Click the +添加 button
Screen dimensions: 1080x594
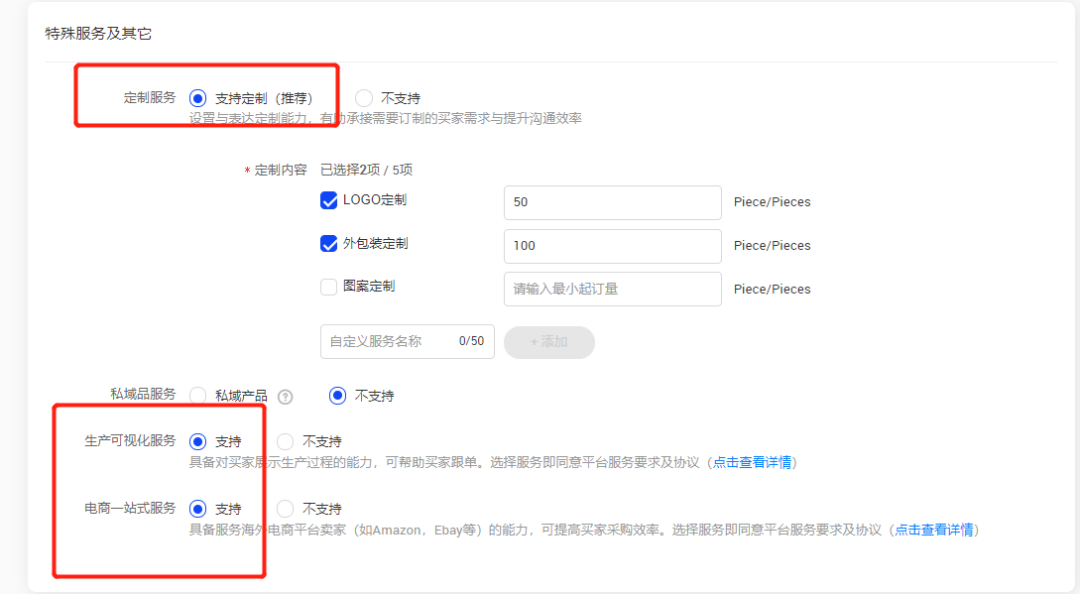(549, 341)
